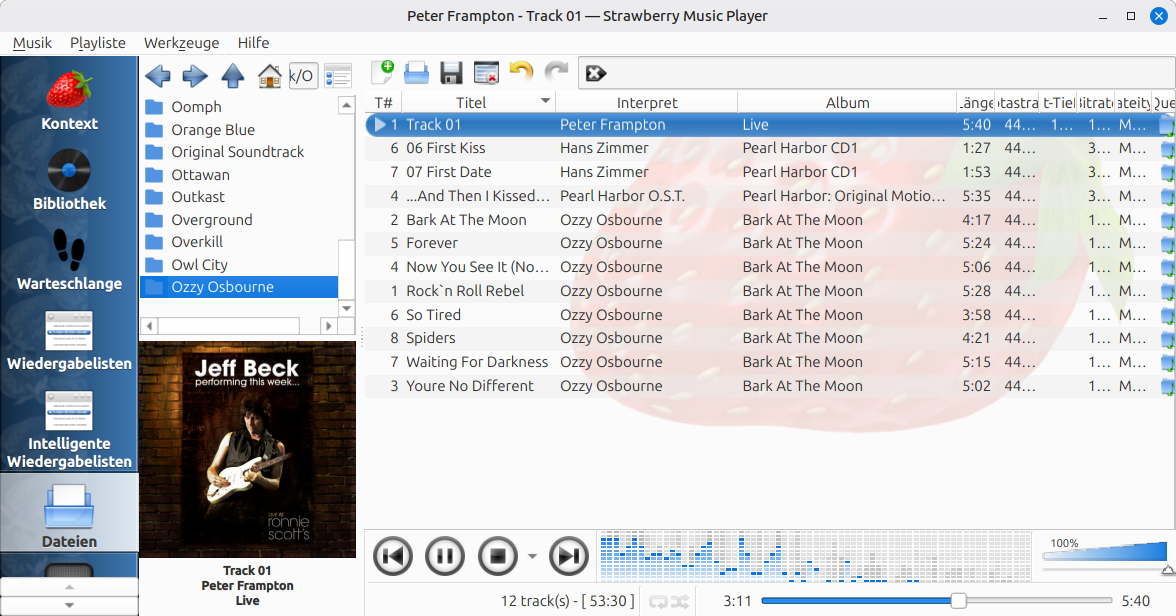Sort by Länge column header
This screenshot has height=616, width=1176.
point(976,103)
